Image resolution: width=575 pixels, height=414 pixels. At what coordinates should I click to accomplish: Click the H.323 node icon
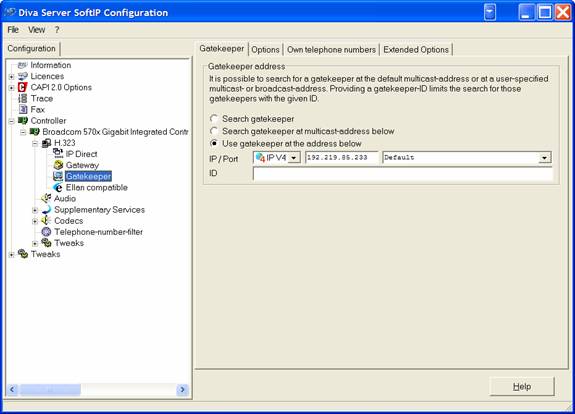46,143
